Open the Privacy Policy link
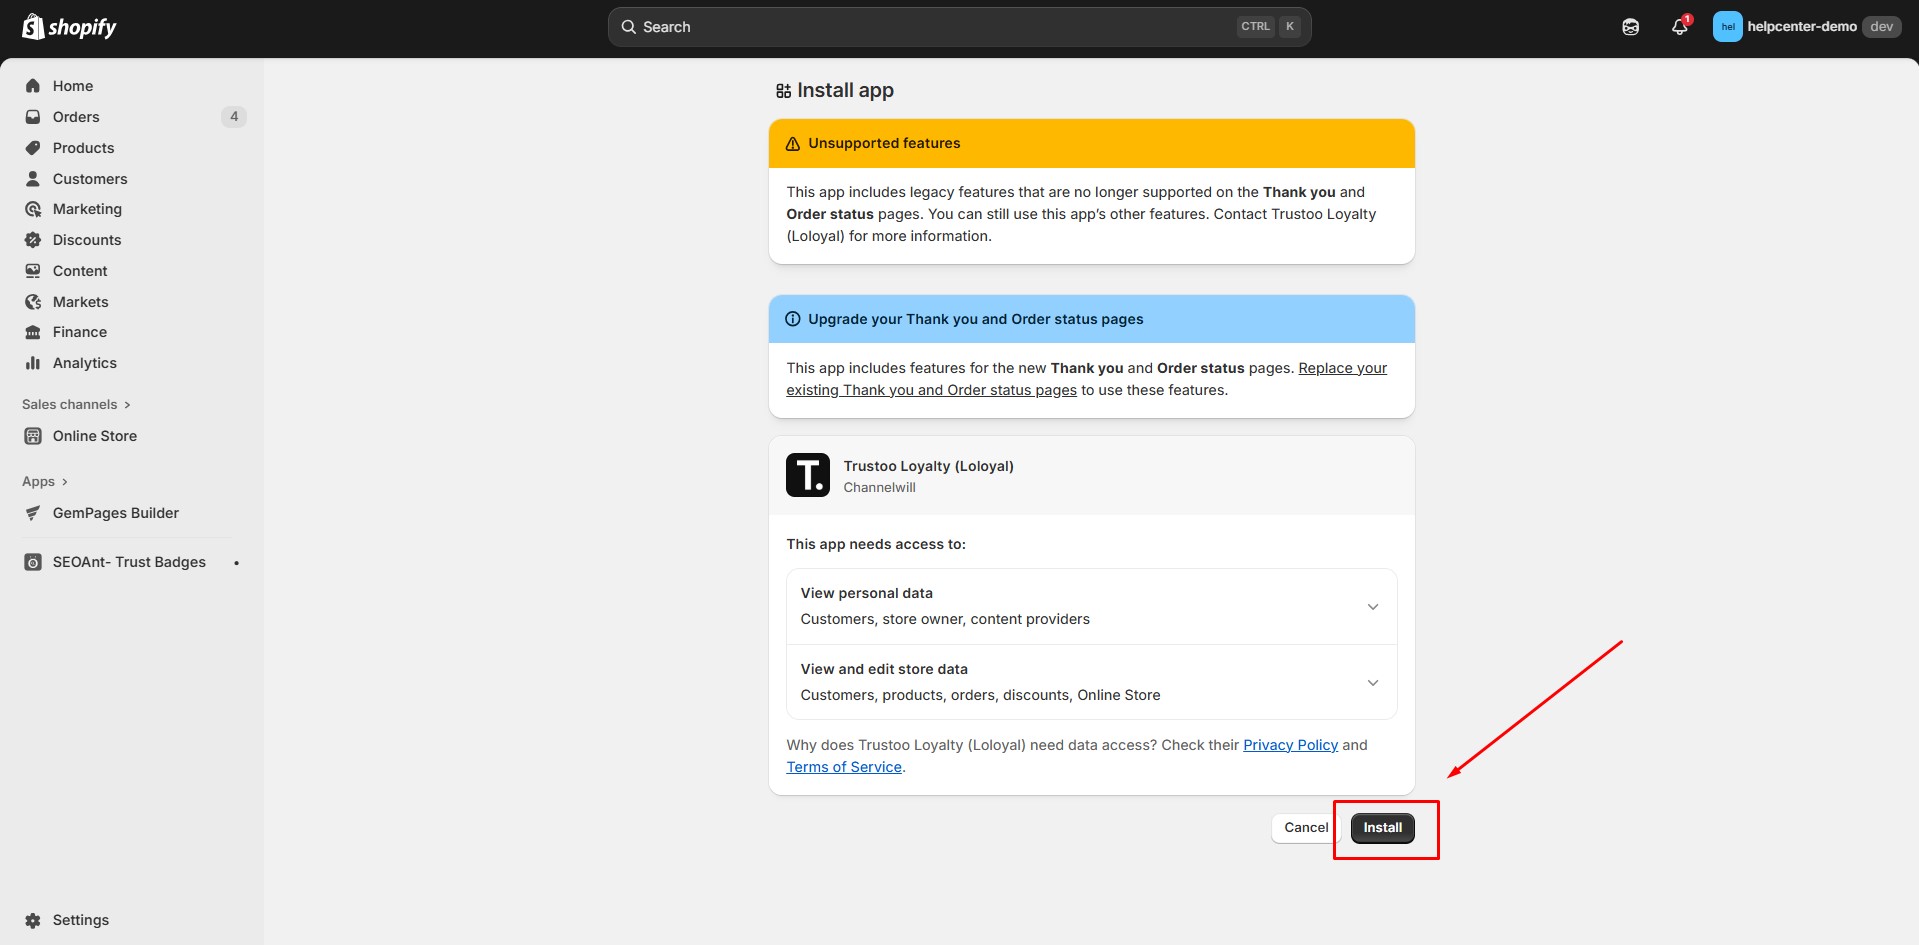The height and width of the screenshot is (945, 1919). (x=1289, y=745)
